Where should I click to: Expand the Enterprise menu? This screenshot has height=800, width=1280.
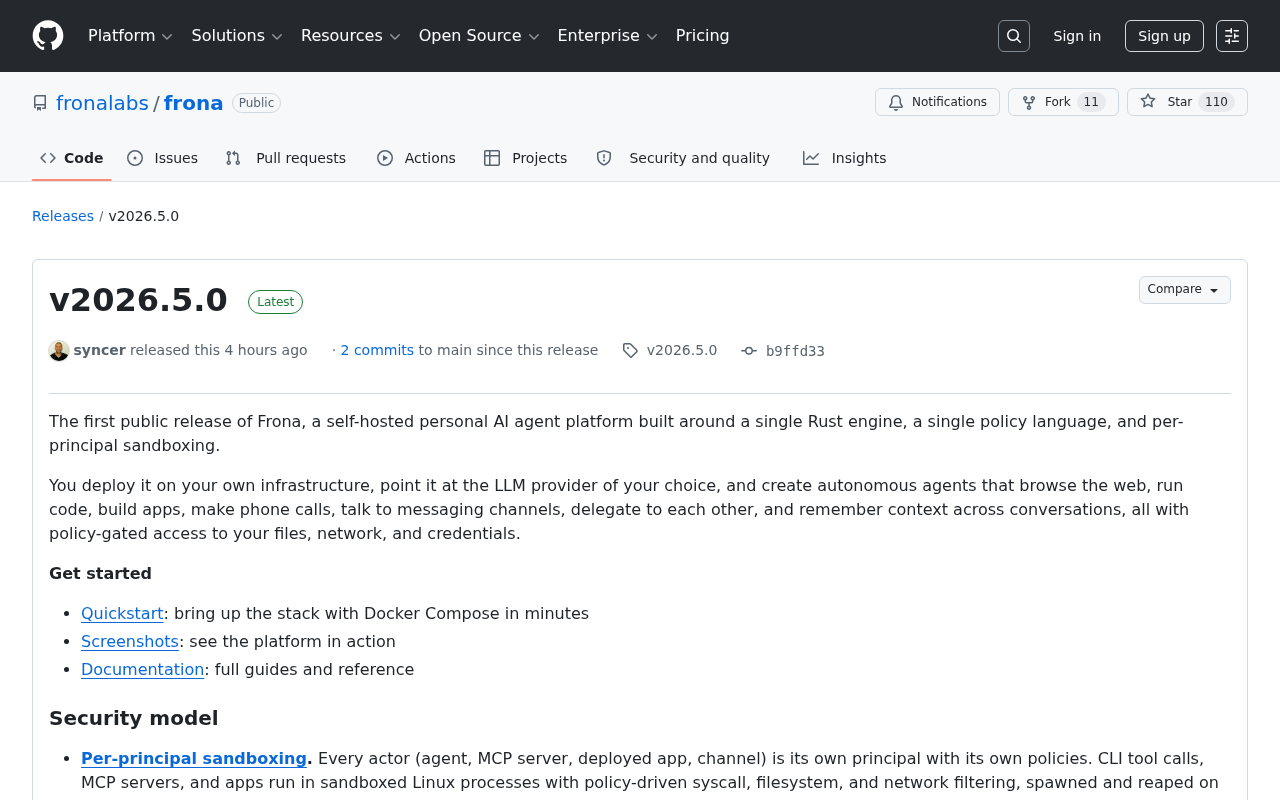[608, 36]
